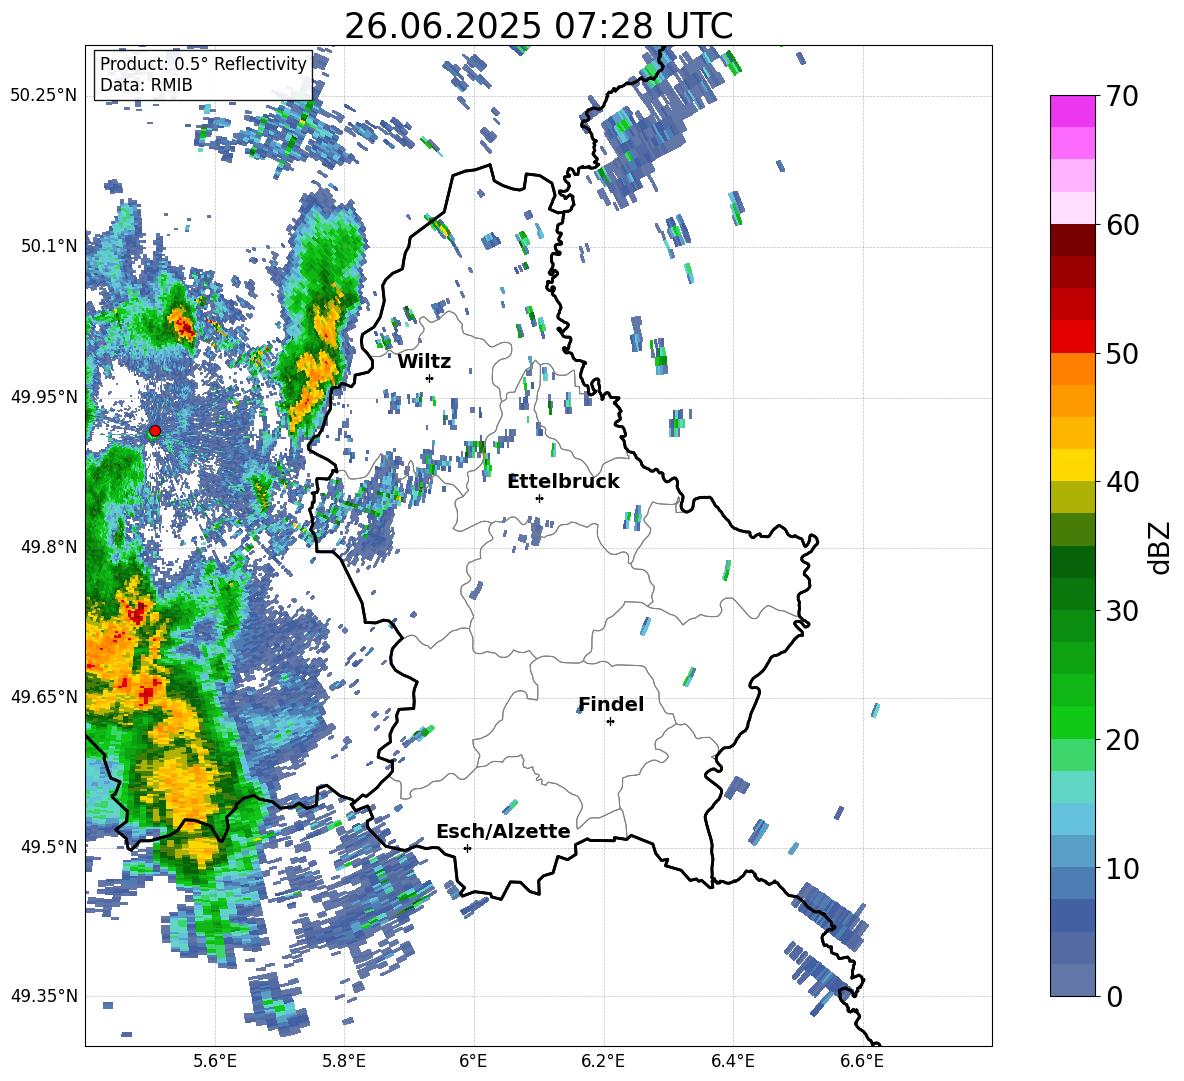This screenshot has height=1081, width=1184.
Task: Click the colorbar value 40
Action: coord(1122,482)
